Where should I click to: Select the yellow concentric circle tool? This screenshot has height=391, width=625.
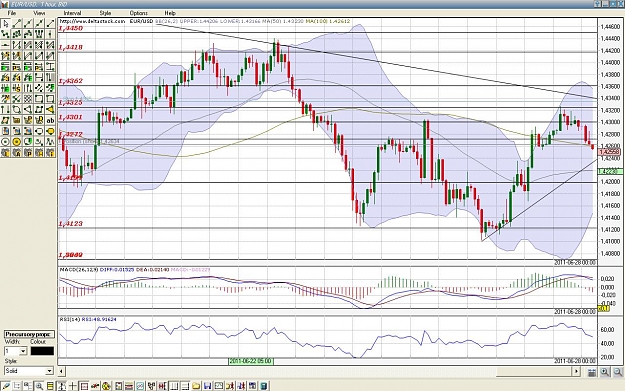(16, 141)
